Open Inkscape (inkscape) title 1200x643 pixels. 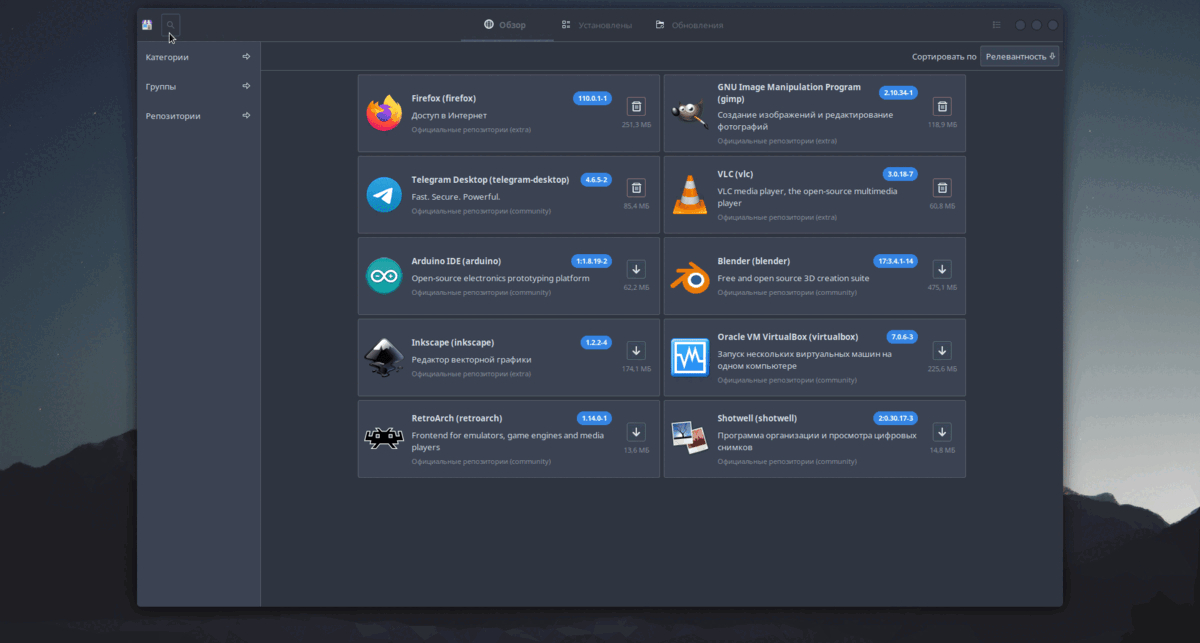(x=452, y=342)
